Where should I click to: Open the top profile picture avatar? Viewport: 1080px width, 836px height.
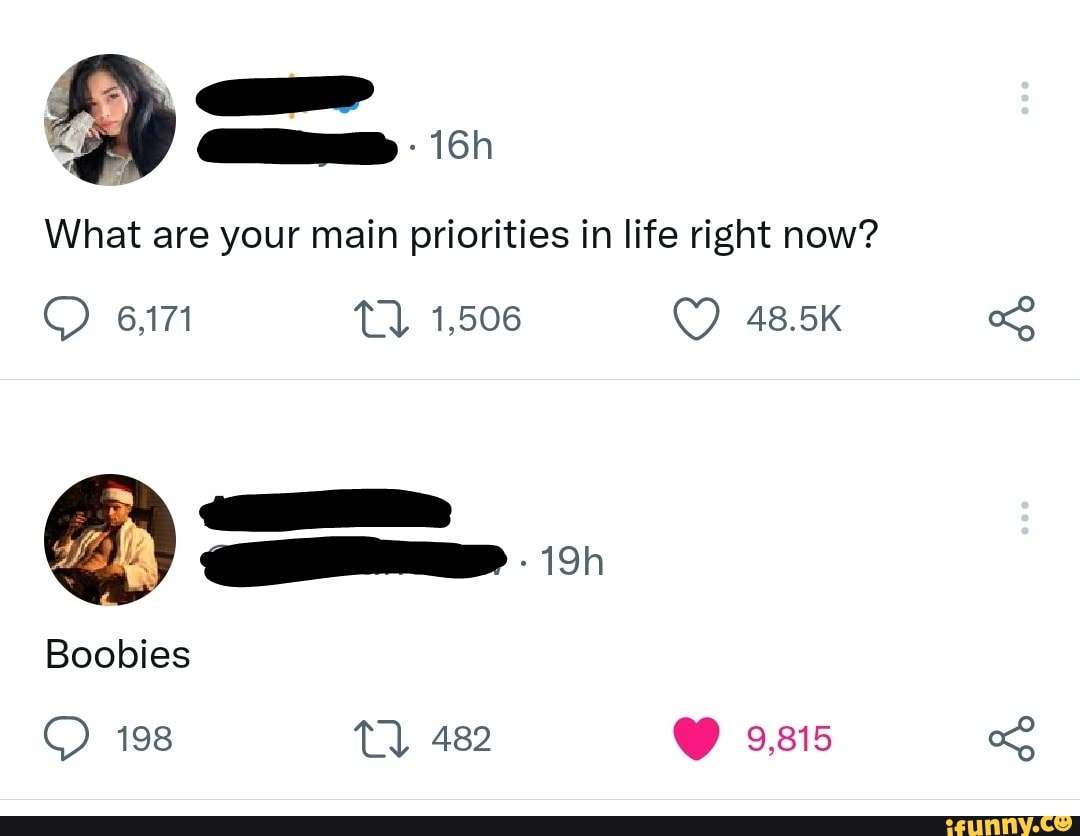tap(109, 120)
